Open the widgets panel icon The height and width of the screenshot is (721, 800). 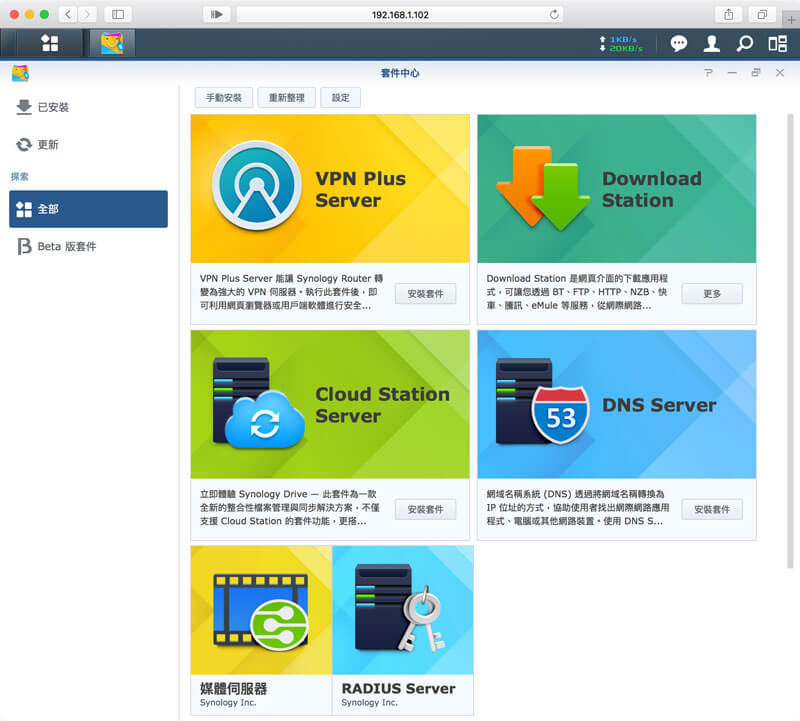pyautogui.click(x=777, y=44)
